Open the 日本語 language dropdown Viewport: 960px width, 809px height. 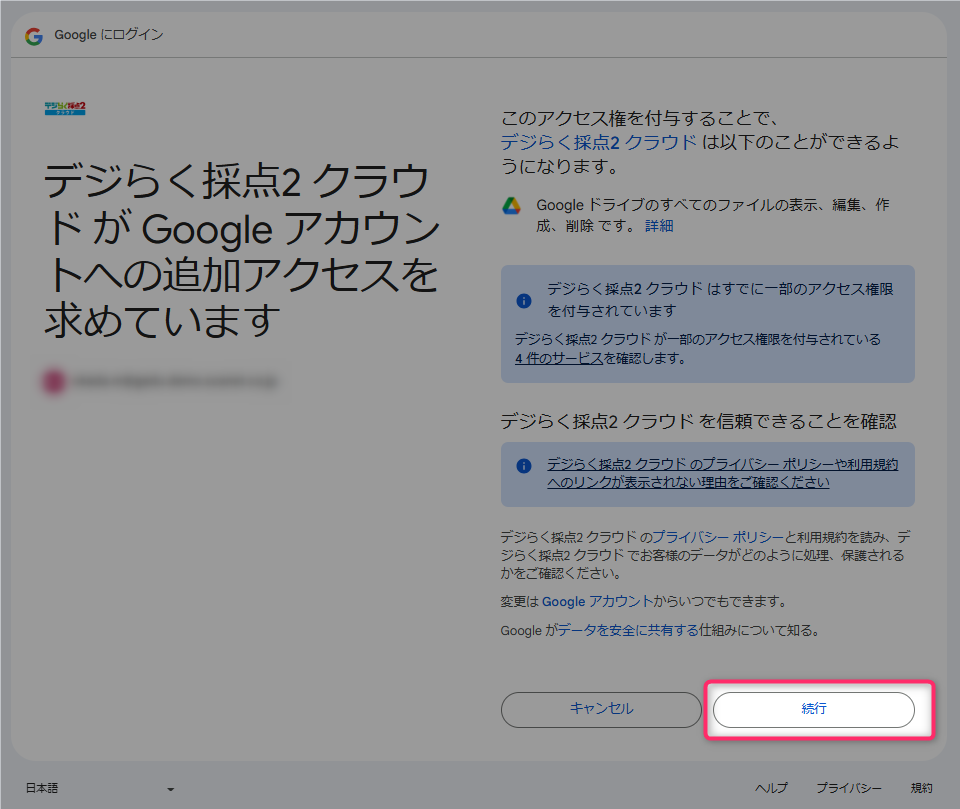pyautogui.click(x=100, y=788)
